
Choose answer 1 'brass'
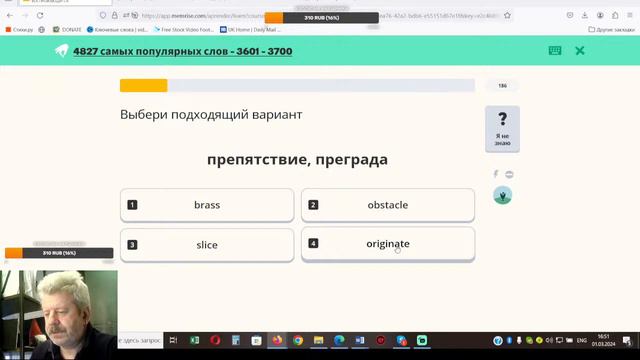point(207,205)
